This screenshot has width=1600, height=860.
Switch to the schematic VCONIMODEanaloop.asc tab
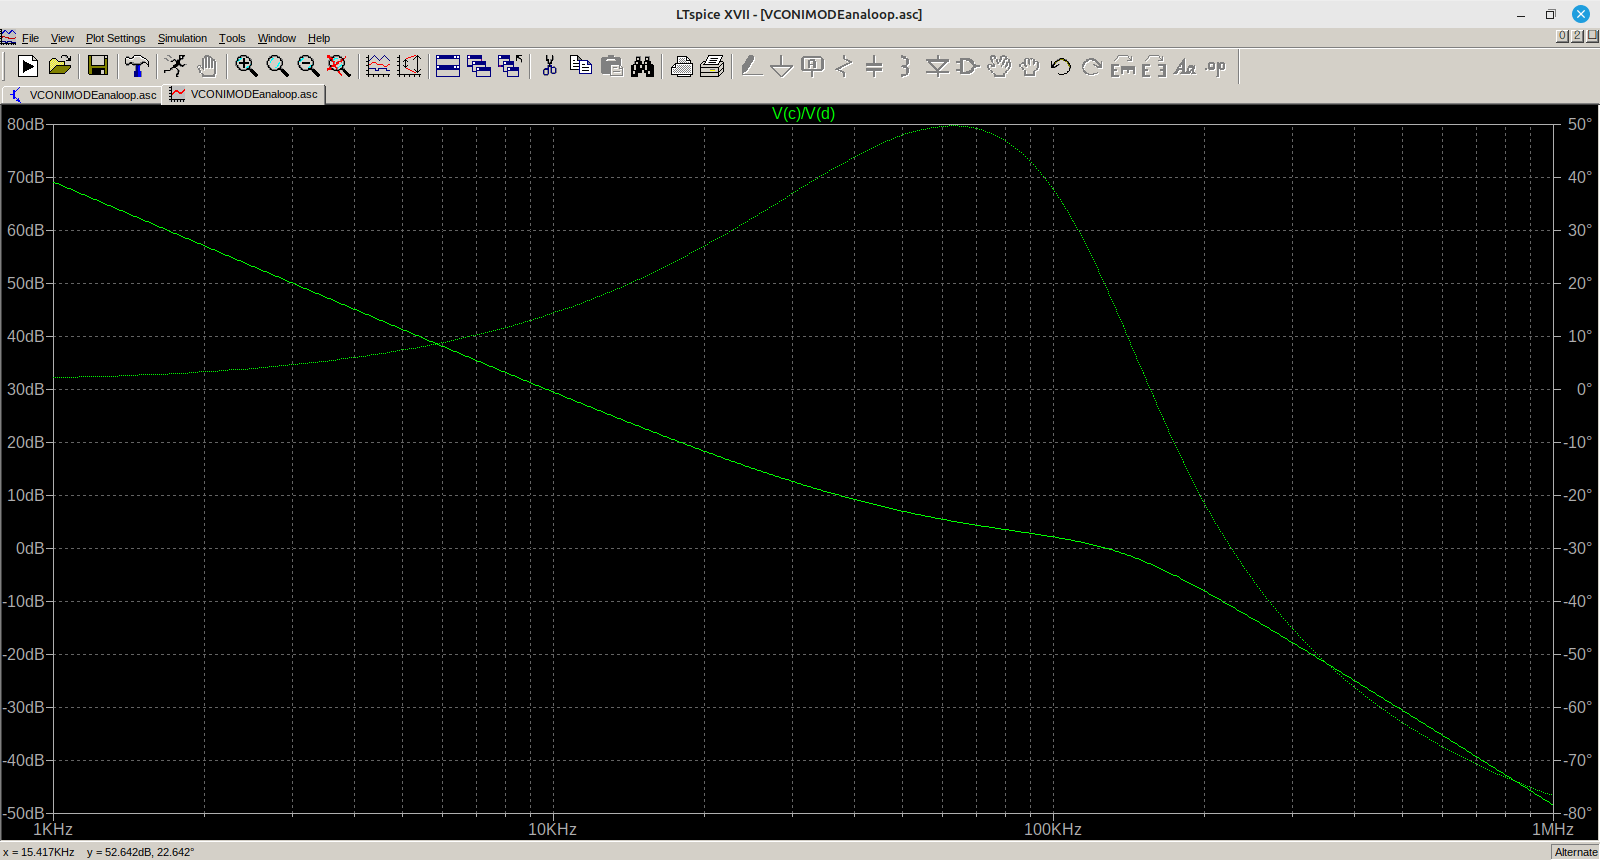[82, 95]
